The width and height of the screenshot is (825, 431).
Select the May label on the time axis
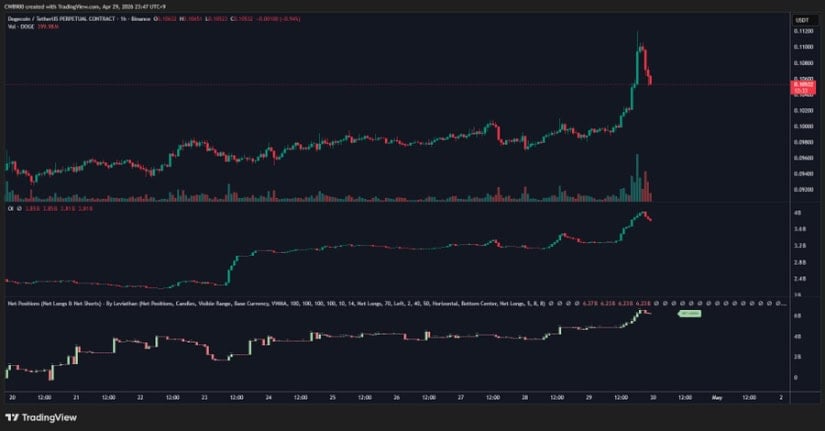tap(717, 398)
